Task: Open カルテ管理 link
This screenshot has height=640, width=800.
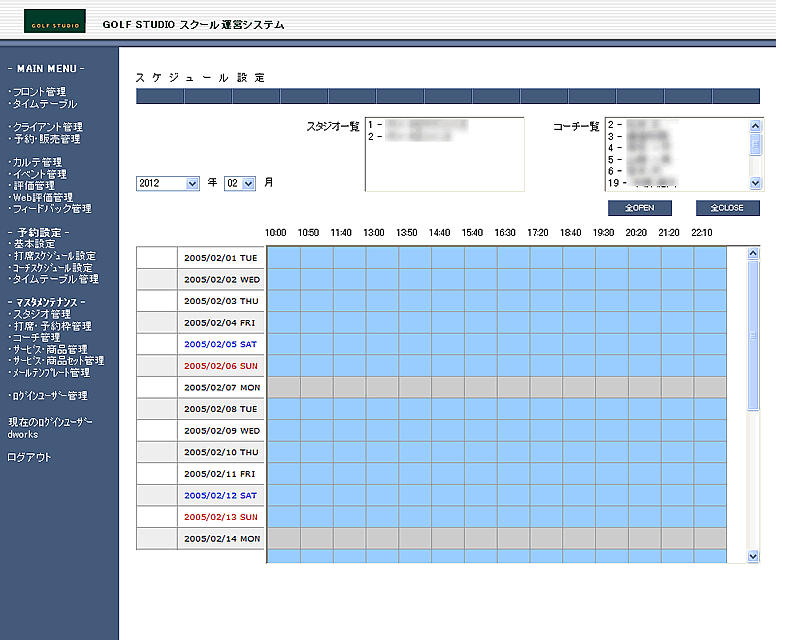Action: tap(37, 162)
